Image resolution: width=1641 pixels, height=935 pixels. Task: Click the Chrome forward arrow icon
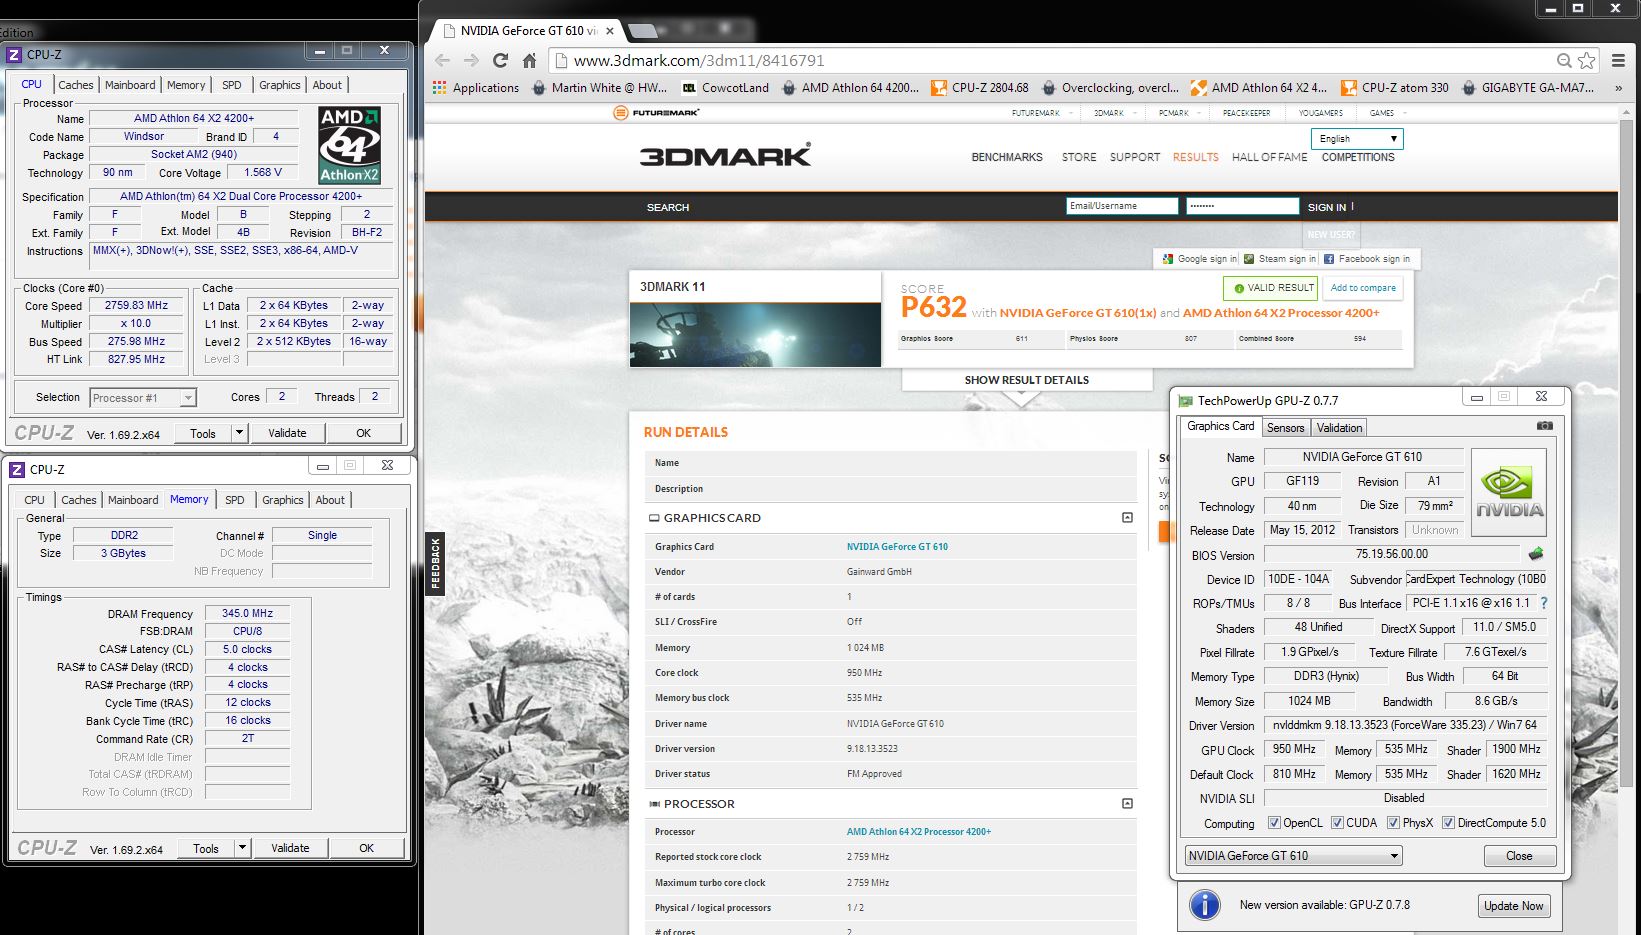click(x=471, y=61)
